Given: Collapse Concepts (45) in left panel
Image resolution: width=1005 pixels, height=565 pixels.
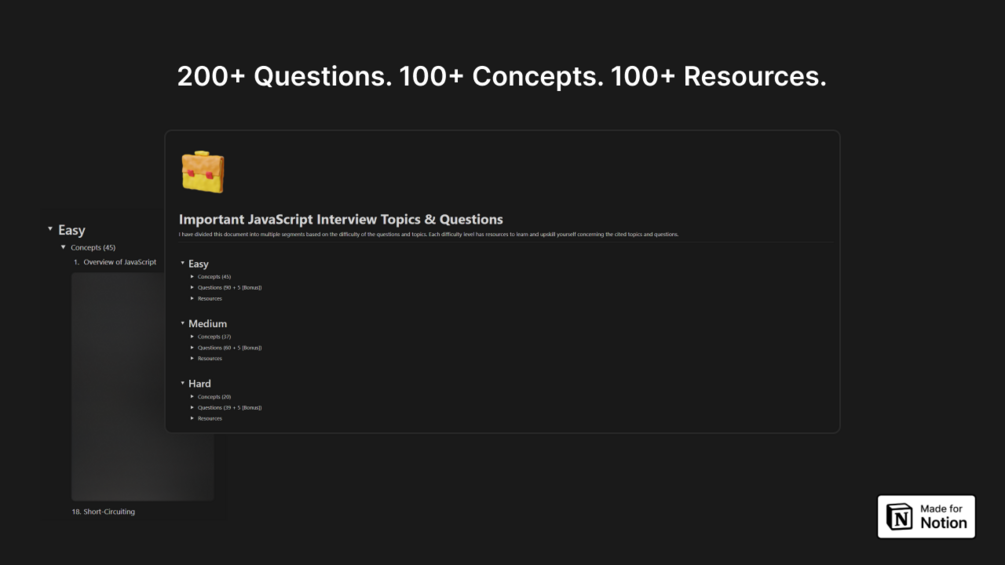Looking at the screenshot, I should click(x=63, y=247).
